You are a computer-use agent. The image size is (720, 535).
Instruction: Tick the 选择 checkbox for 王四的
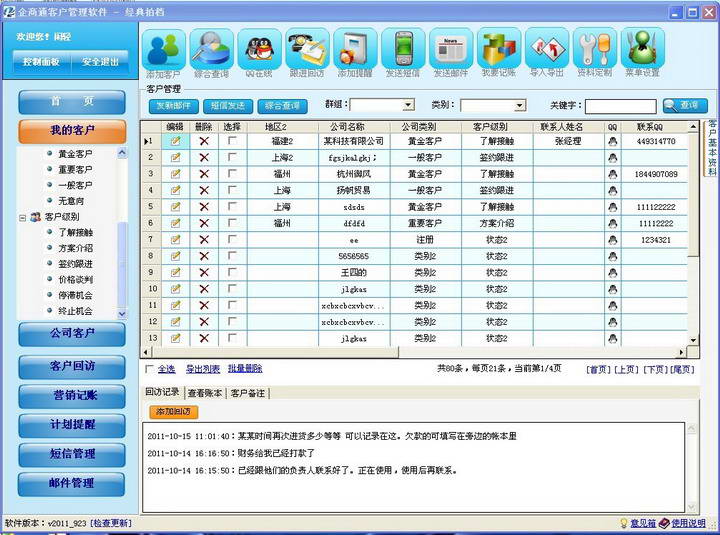coord(232,272)
